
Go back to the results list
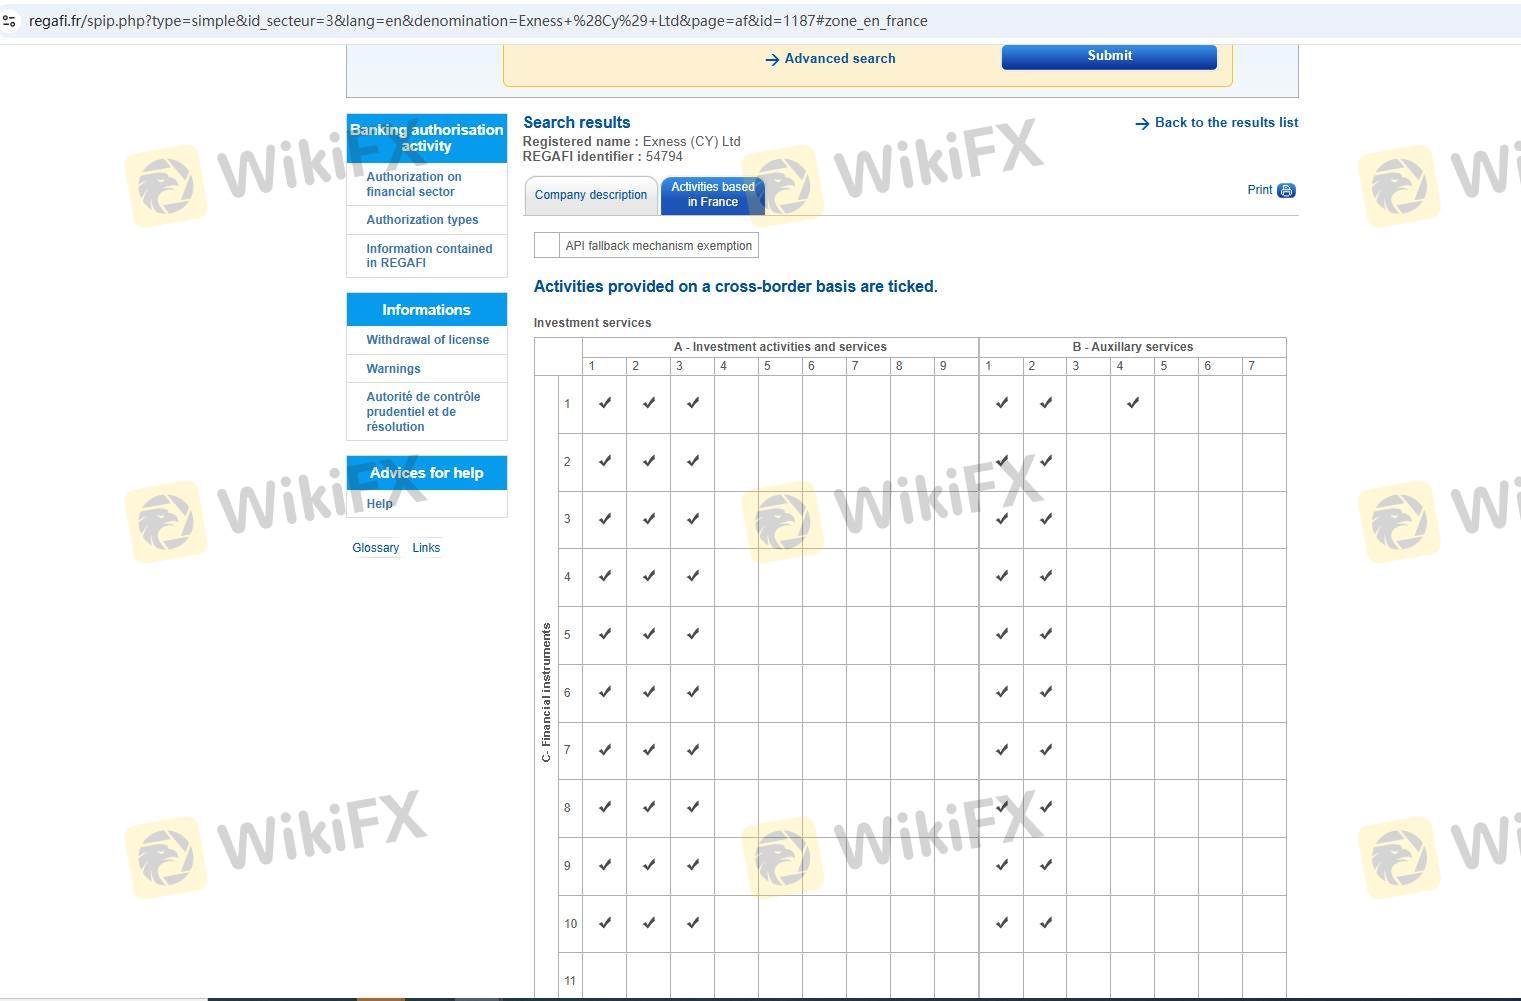[1226, 123]
